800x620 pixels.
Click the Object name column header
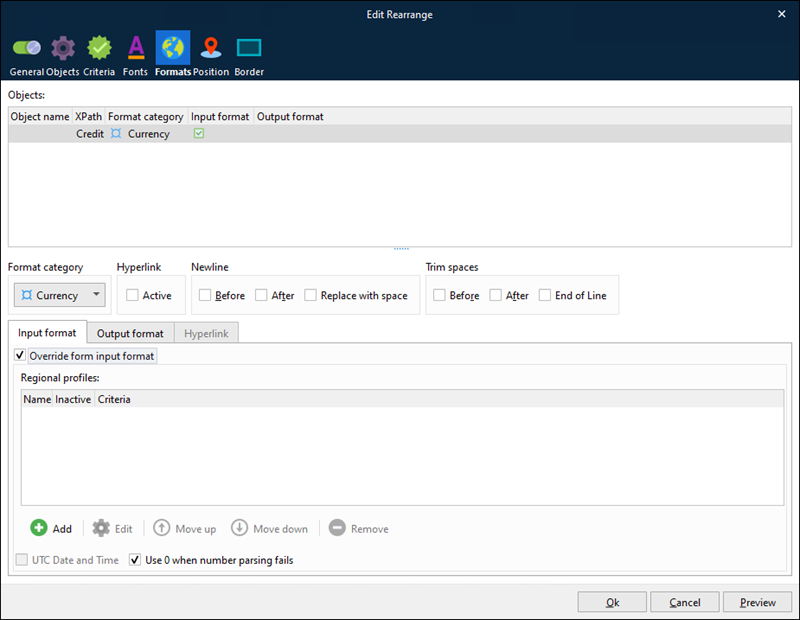pos(40,116)
